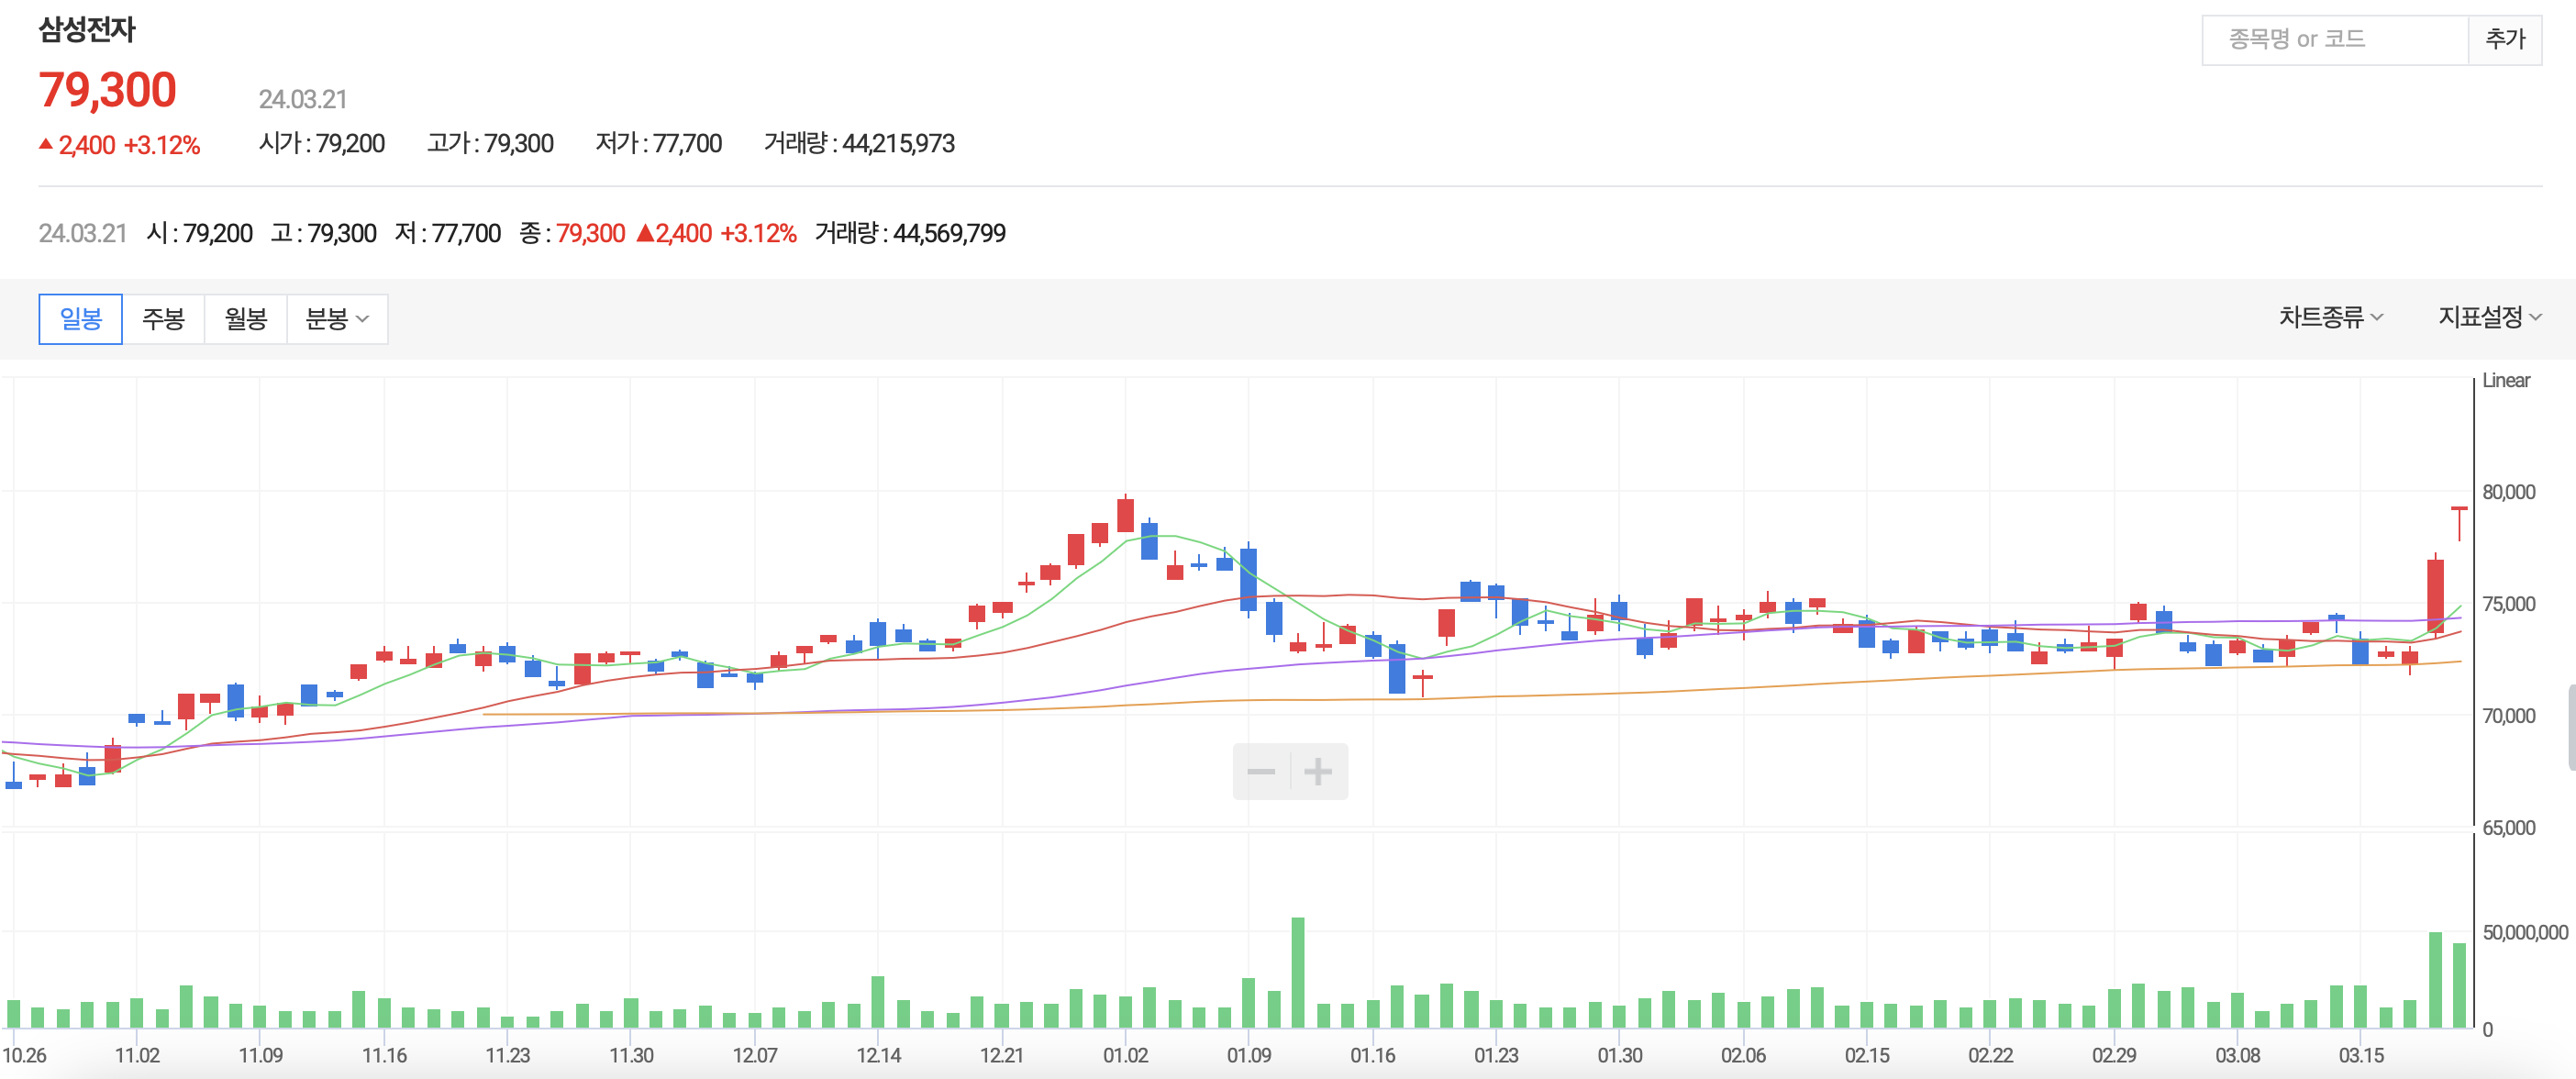Click the 01.02 date axis label
2576x1079 pixels.
(x=1126, y=1055)
